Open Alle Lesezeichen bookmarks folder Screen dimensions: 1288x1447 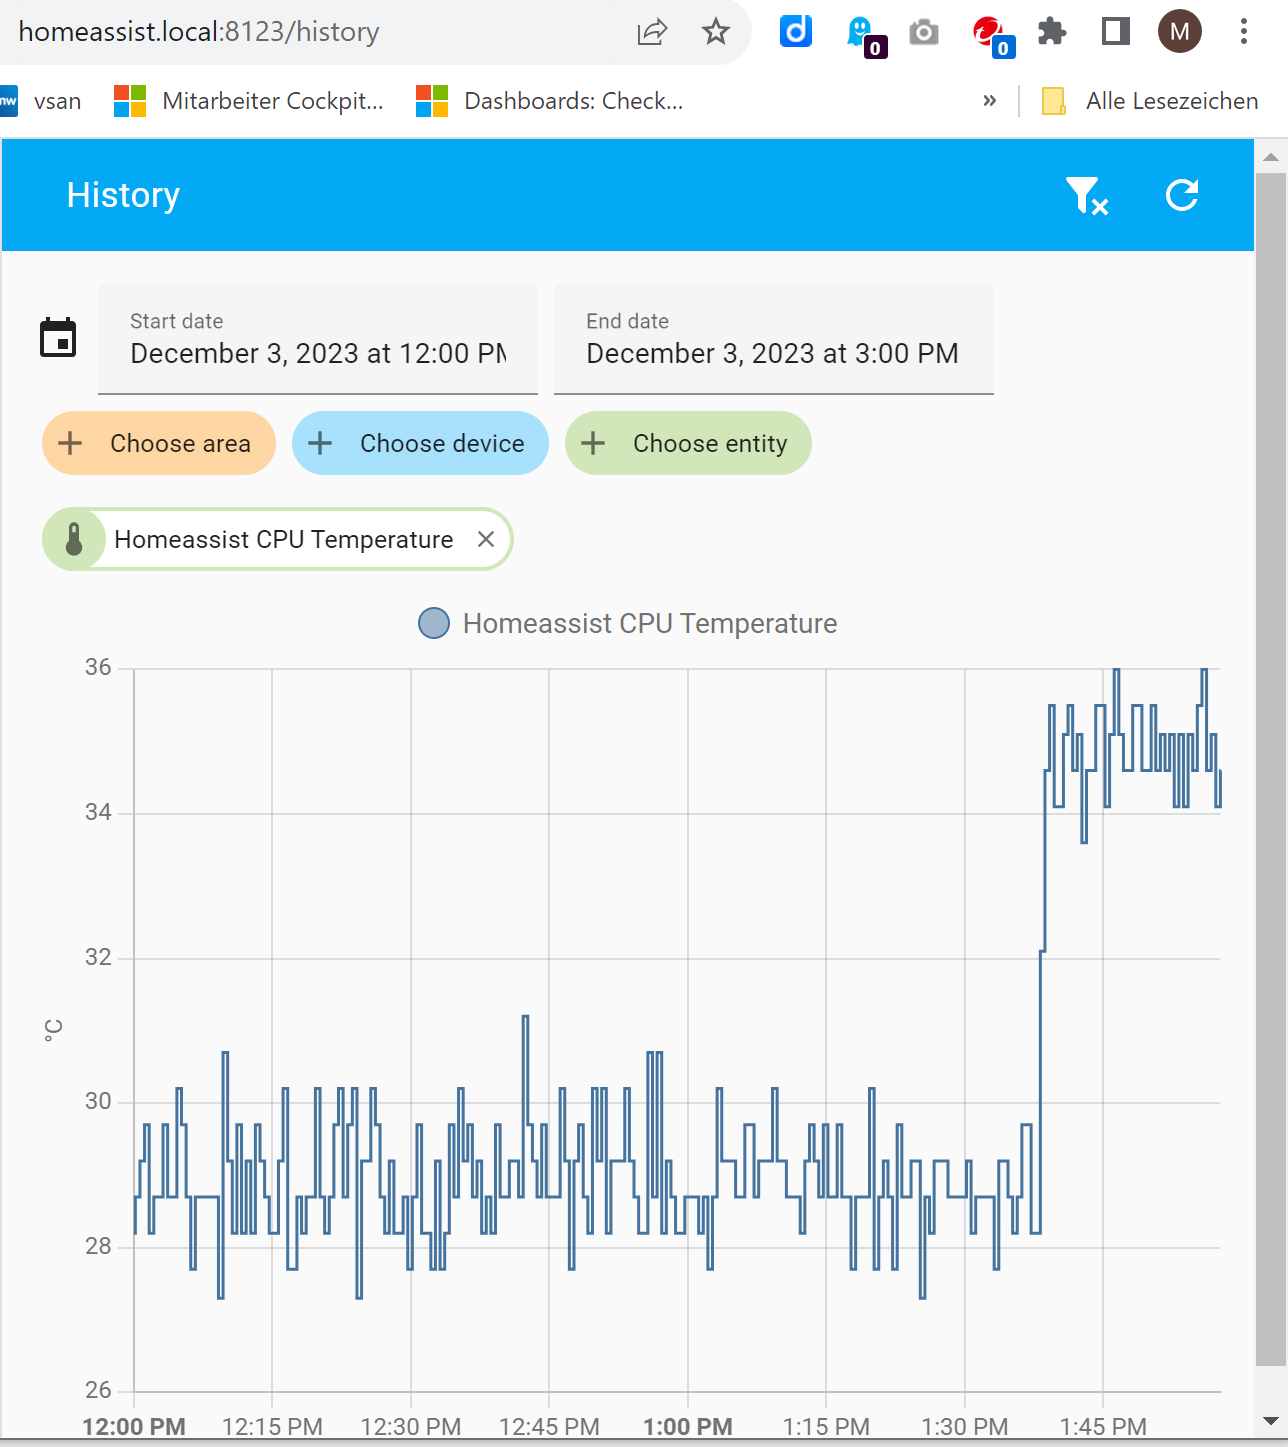(1150, 101)
